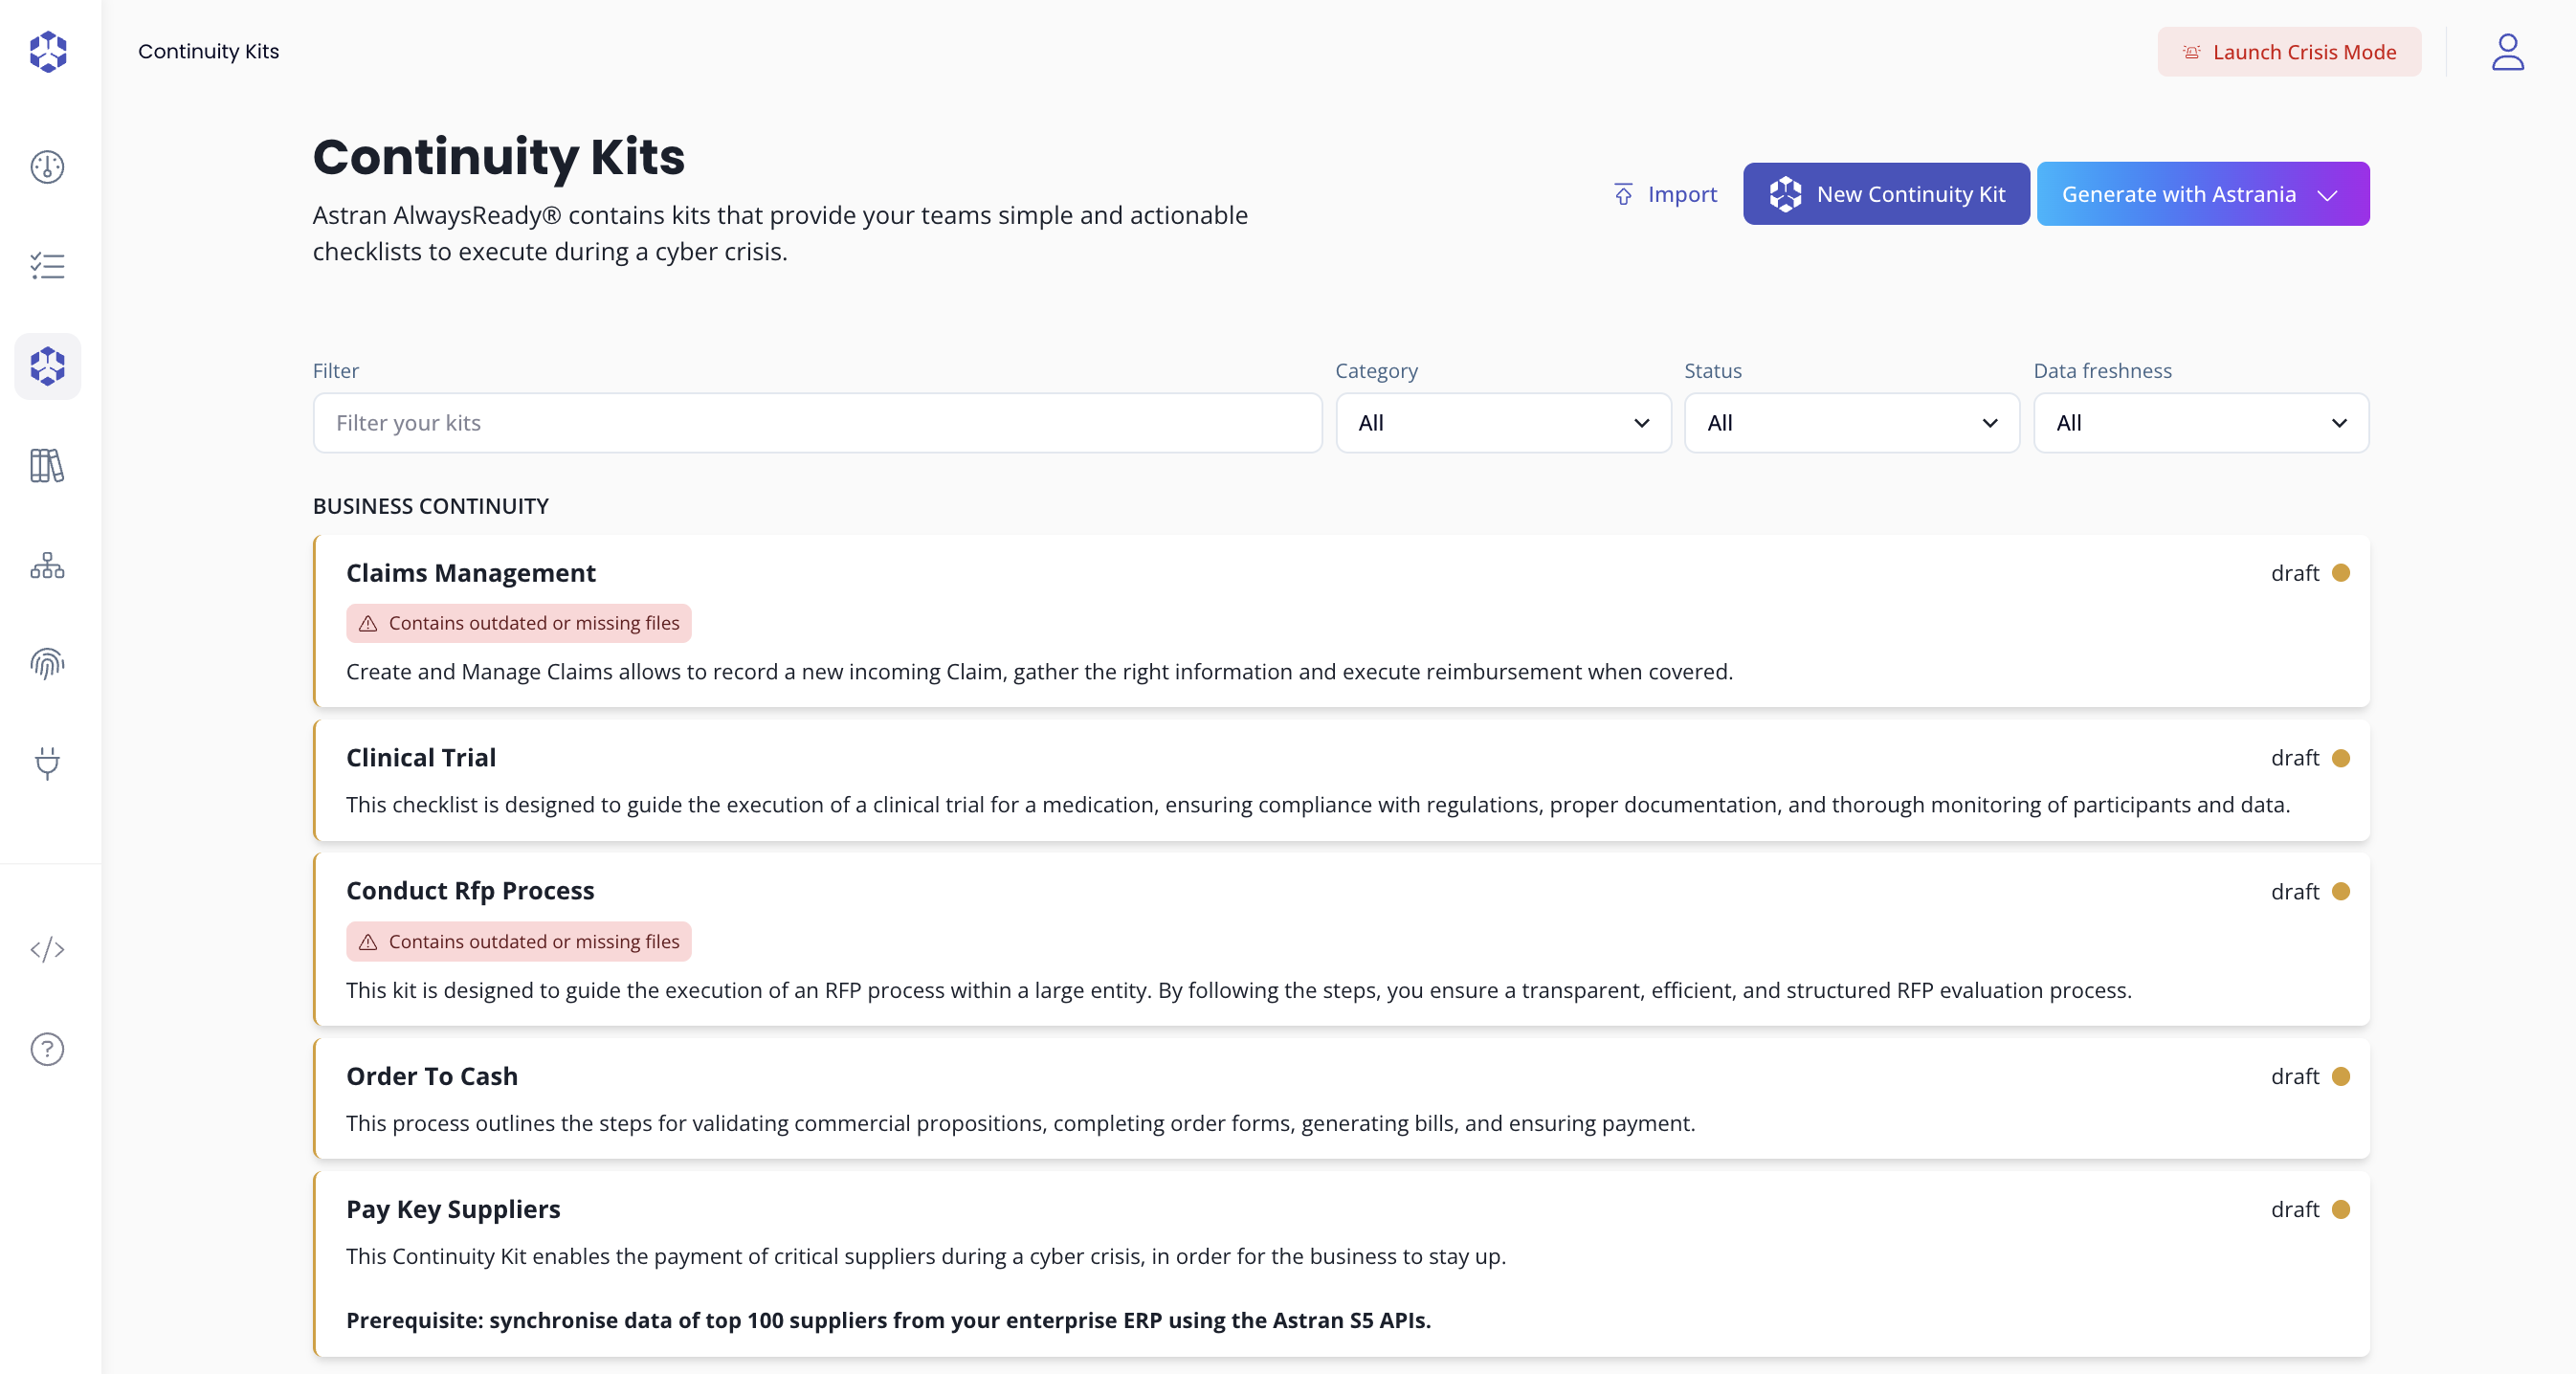Open the Category filter dropdown
The height and width of the screenshot is (1374, 2576).
click(x=1502, y=423)
